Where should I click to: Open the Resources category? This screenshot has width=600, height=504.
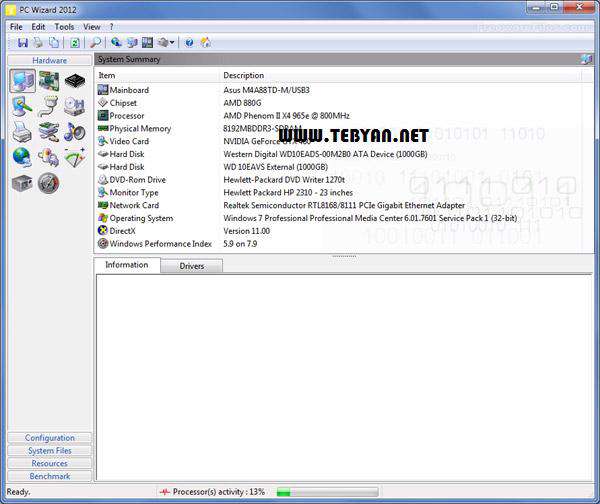(49, 463)
